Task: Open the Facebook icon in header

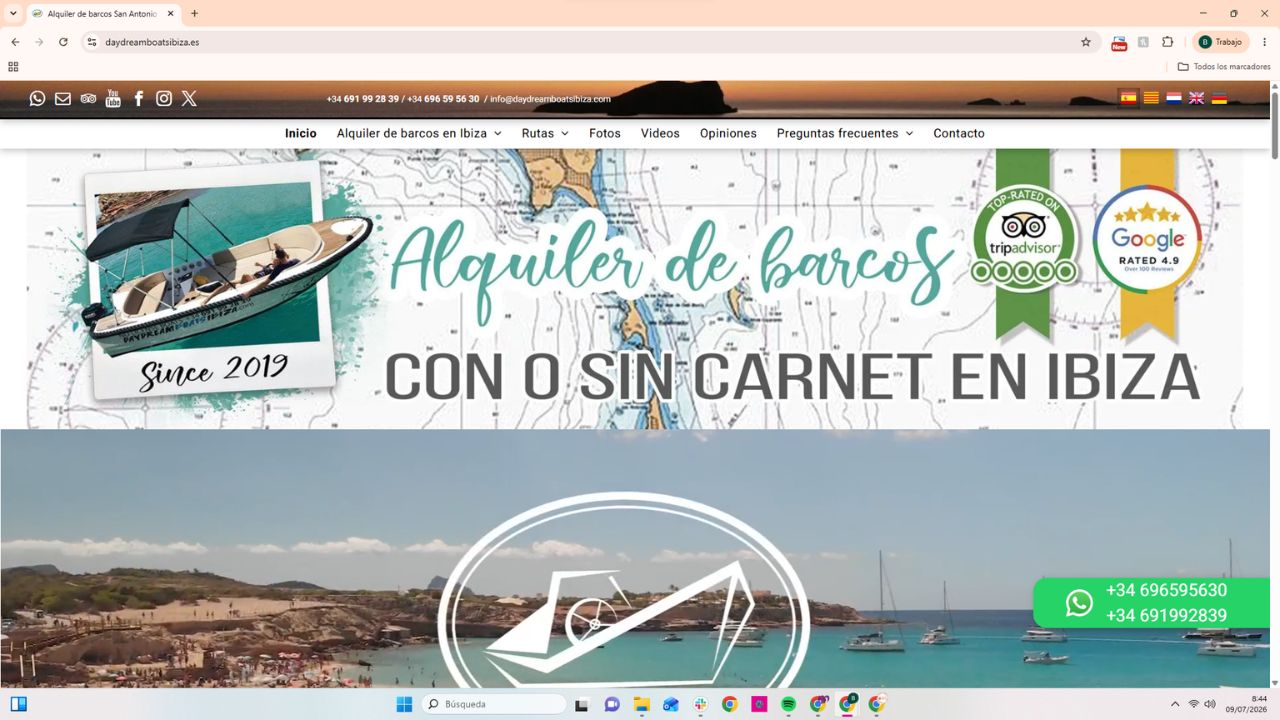Action: point(139,98)
